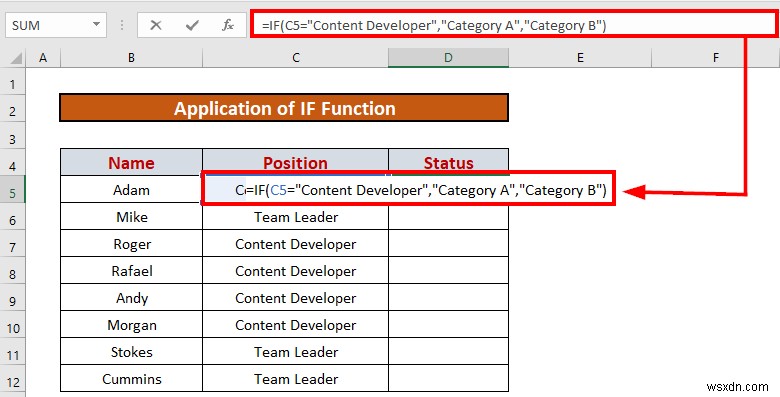
Task: Select the cell containing 'Roger'
Action: click(x=131, y=244)
